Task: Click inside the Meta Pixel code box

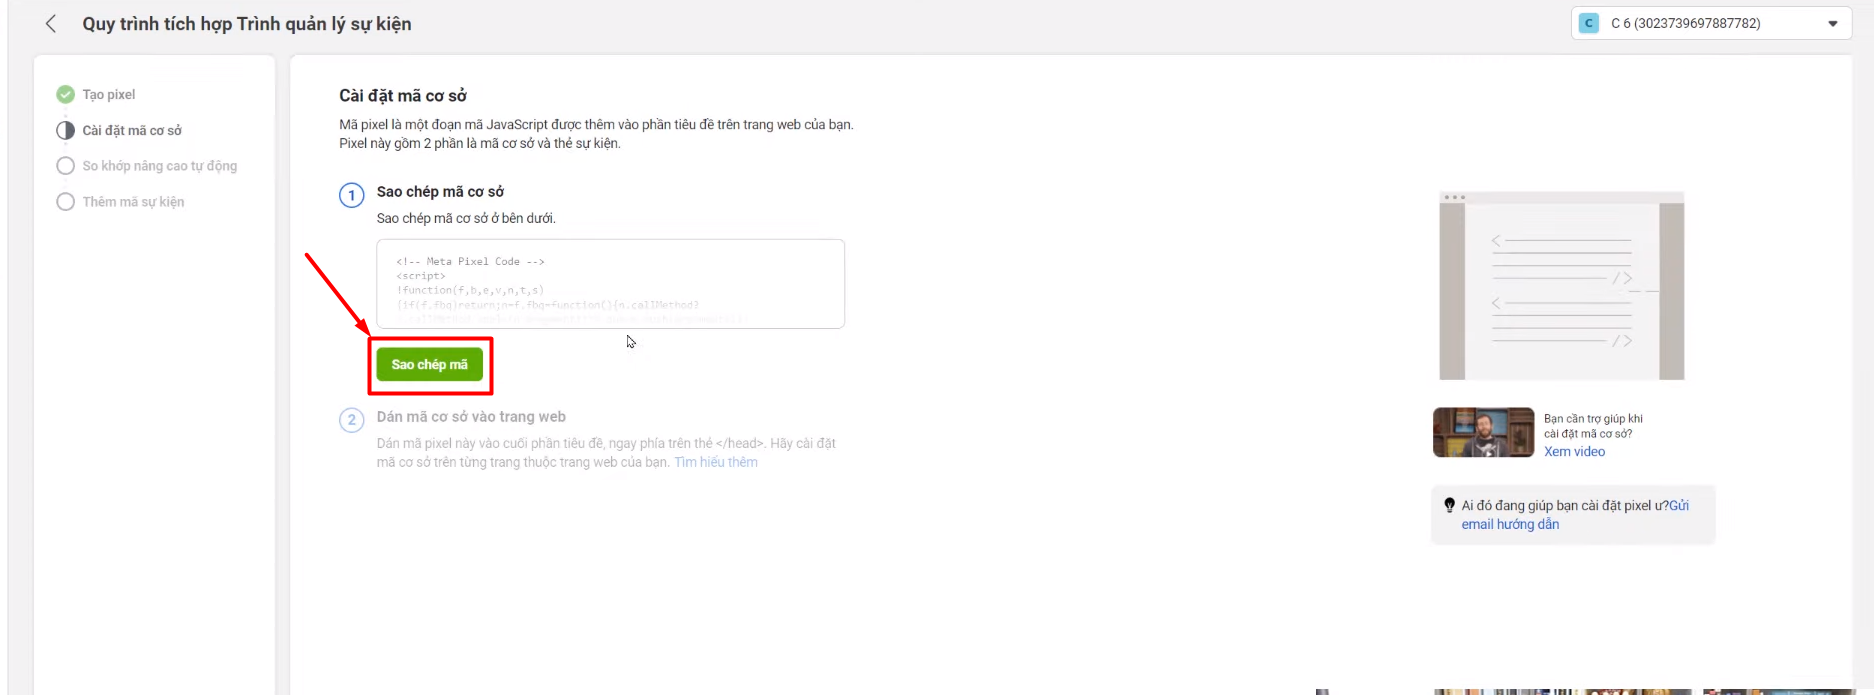Action: pyautogui.click(x=610, y=284)
